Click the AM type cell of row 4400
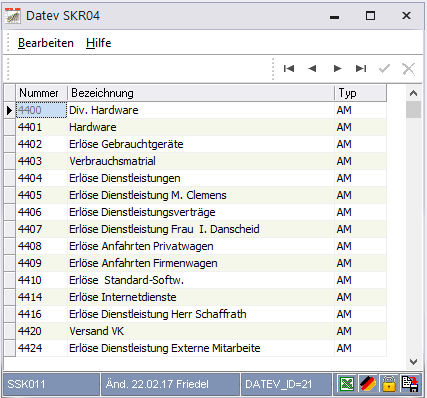The width and height of the screenshot is (427, 398). tap(361, 110)
